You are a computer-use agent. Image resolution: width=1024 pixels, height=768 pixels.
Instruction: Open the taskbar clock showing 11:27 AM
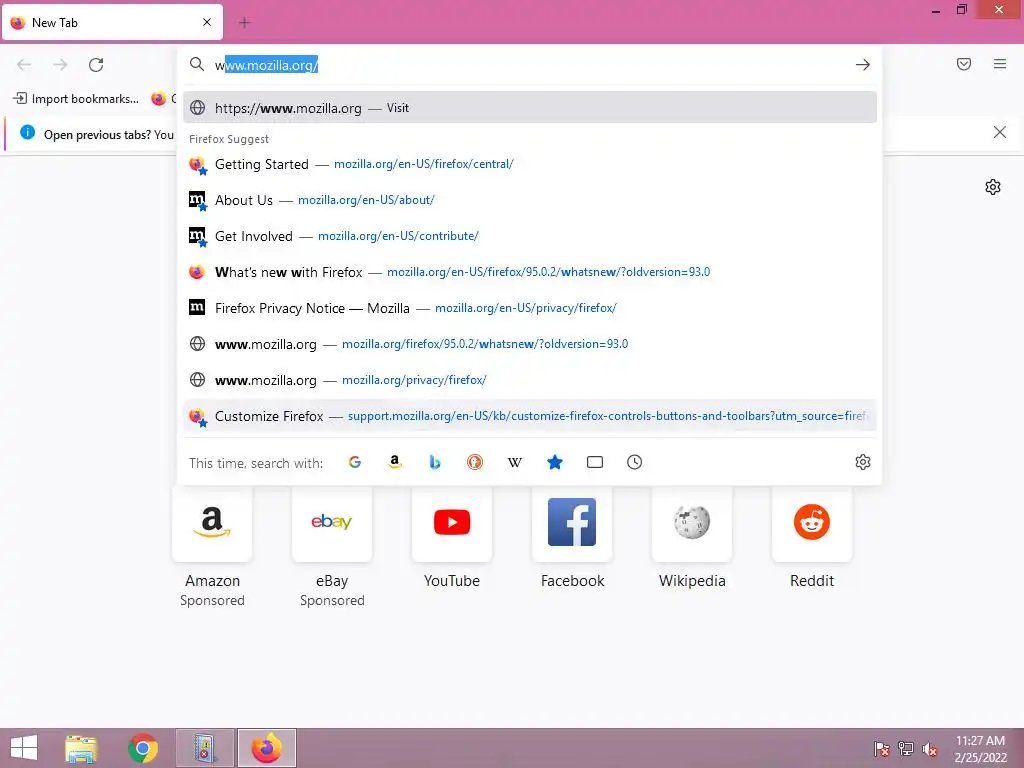[980, 749]
